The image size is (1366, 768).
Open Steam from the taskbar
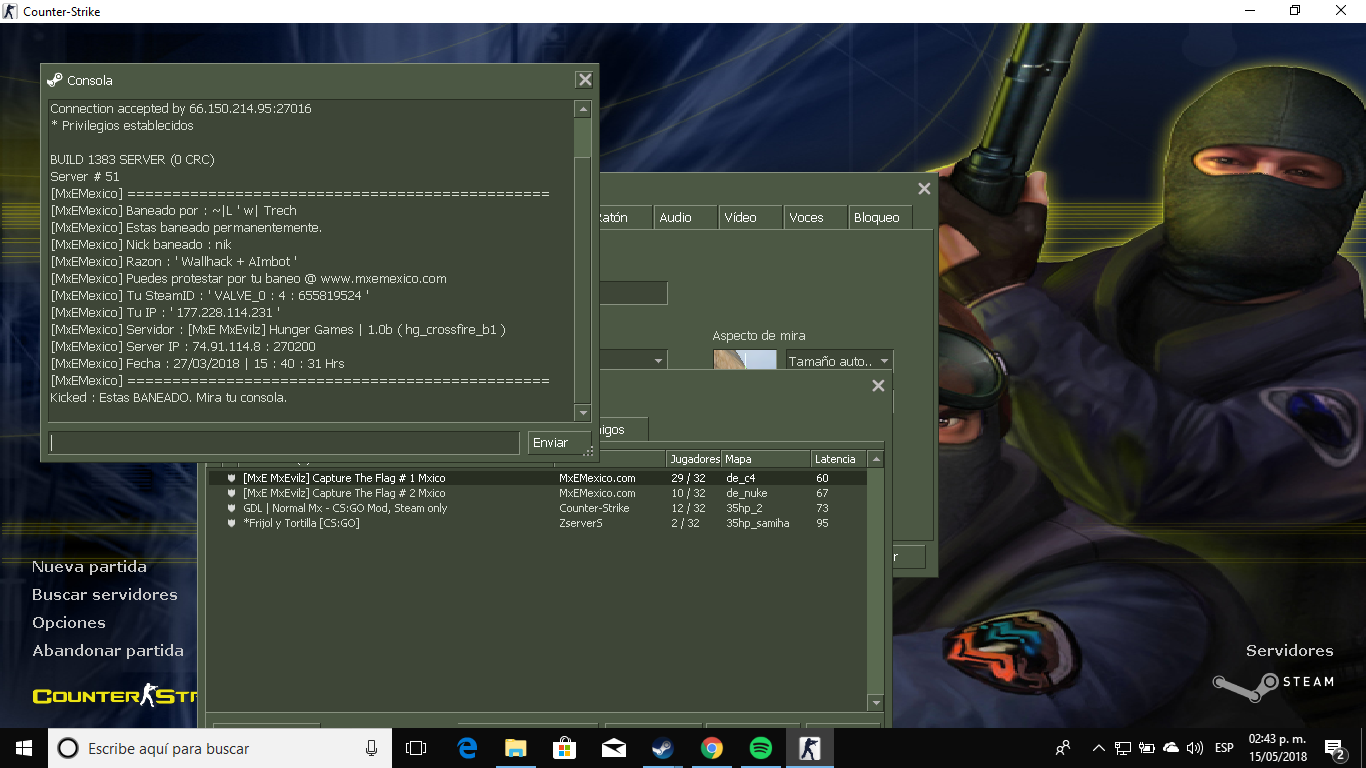click(662, 748)
